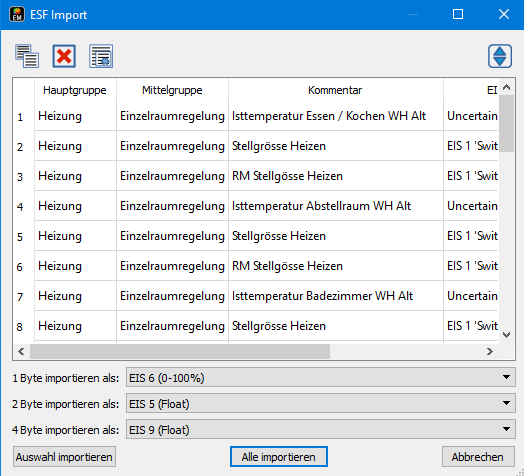Screen dimensions: 524x476
Task: Click Auswahl importieren button
Action: point(64,457)
